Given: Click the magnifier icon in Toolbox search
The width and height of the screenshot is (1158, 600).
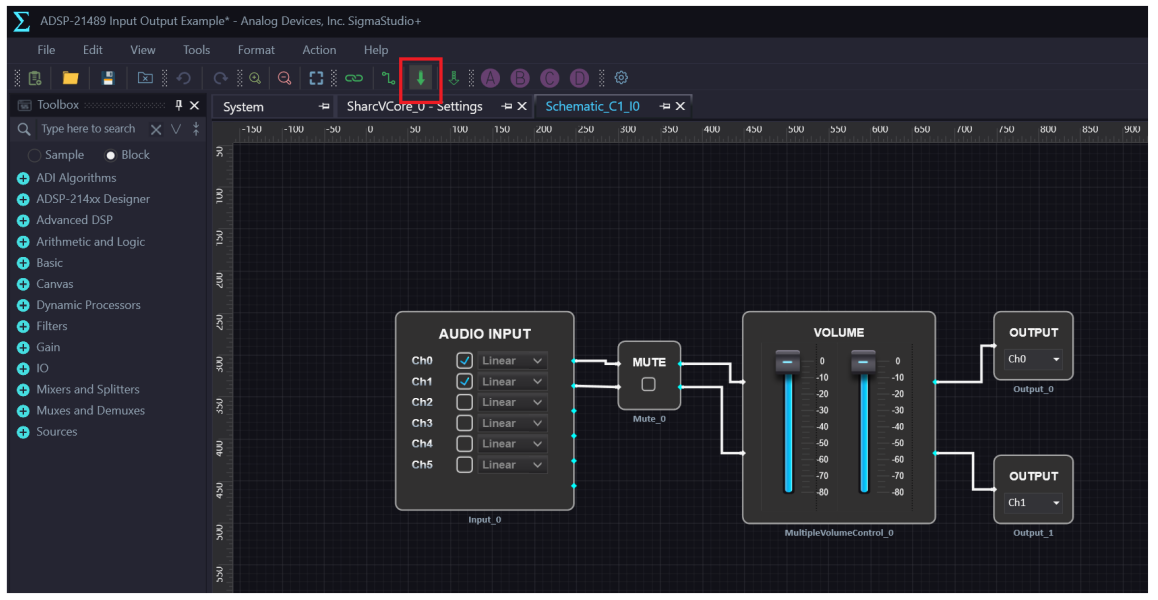Looking at the screenshot, I should [x=24, y=129].
